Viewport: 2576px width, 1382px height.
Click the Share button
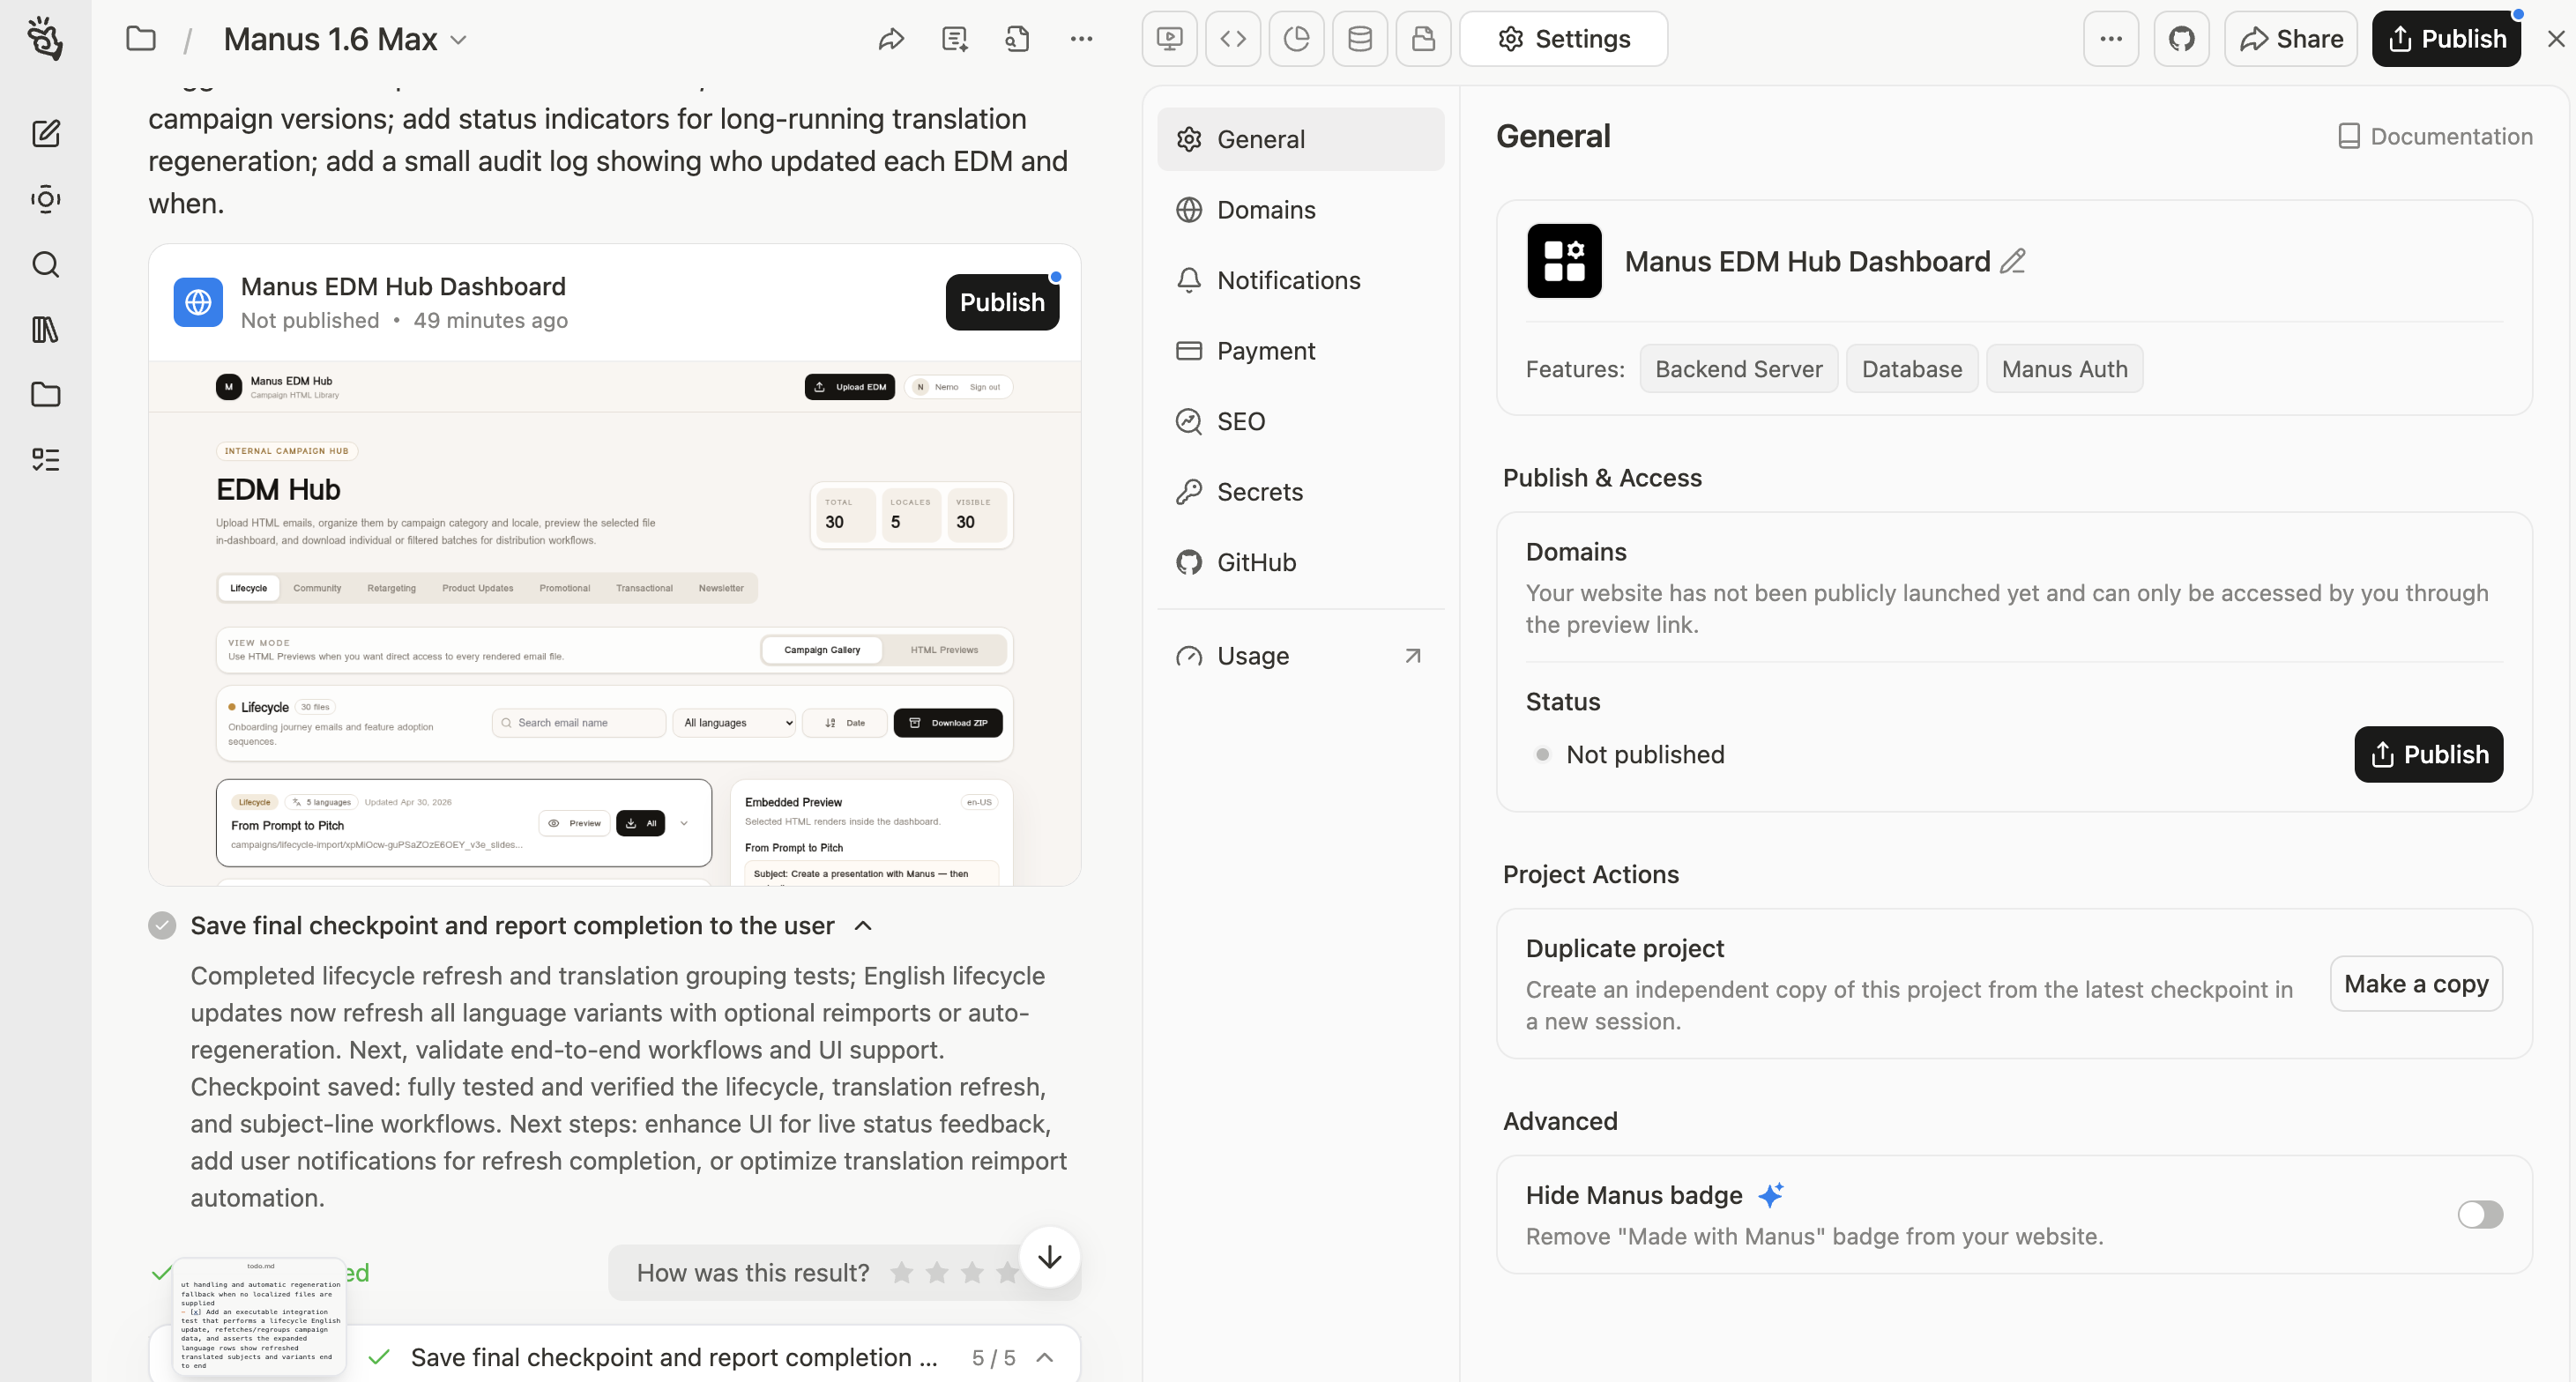tap(2290, 39)
